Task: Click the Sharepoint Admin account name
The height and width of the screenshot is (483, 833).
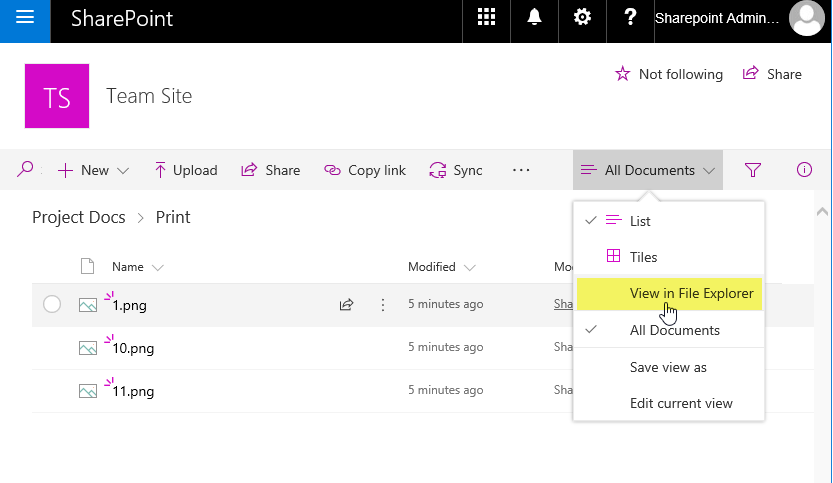Action: point(717,19)
